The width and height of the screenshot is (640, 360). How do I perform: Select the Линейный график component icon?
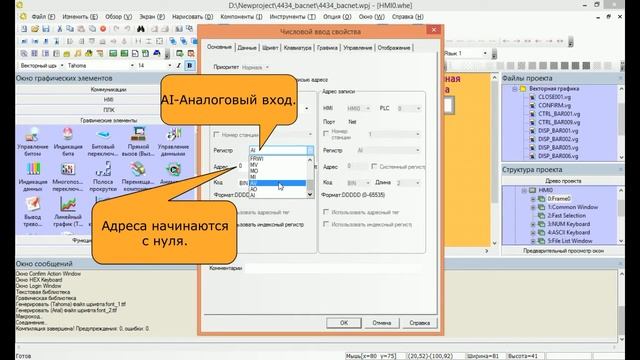click(x=68, y=204)
